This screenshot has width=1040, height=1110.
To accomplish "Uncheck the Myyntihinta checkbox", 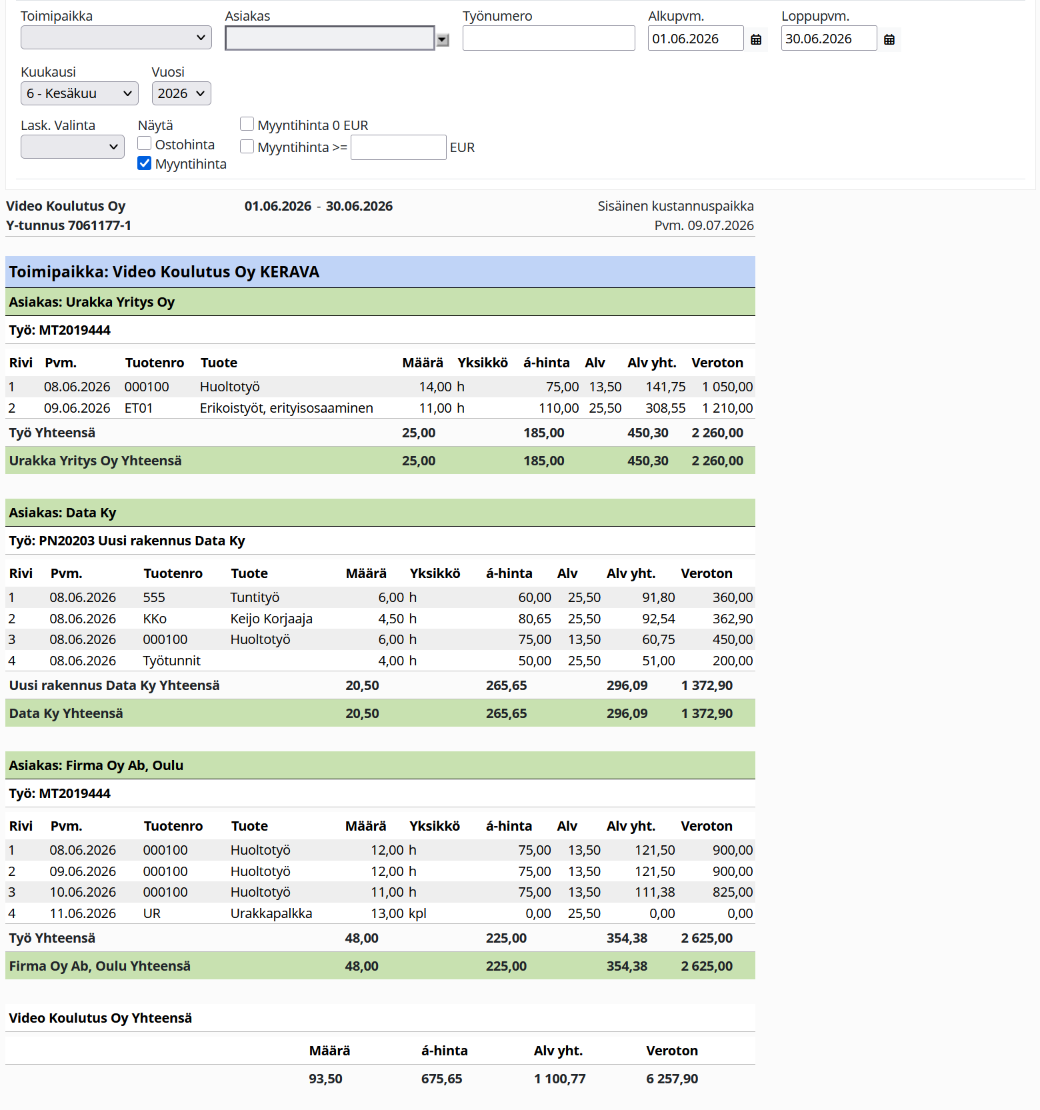I will (144, 164).
